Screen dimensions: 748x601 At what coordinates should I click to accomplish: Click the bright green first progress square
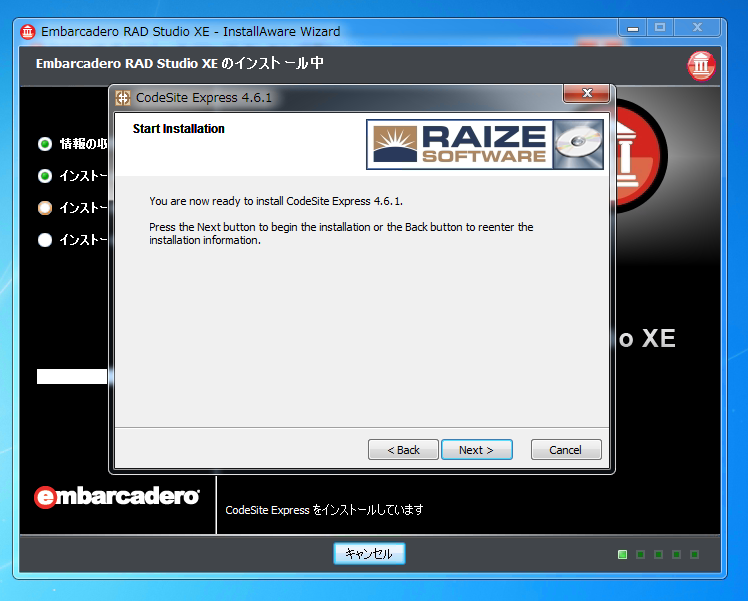(623, 554)
